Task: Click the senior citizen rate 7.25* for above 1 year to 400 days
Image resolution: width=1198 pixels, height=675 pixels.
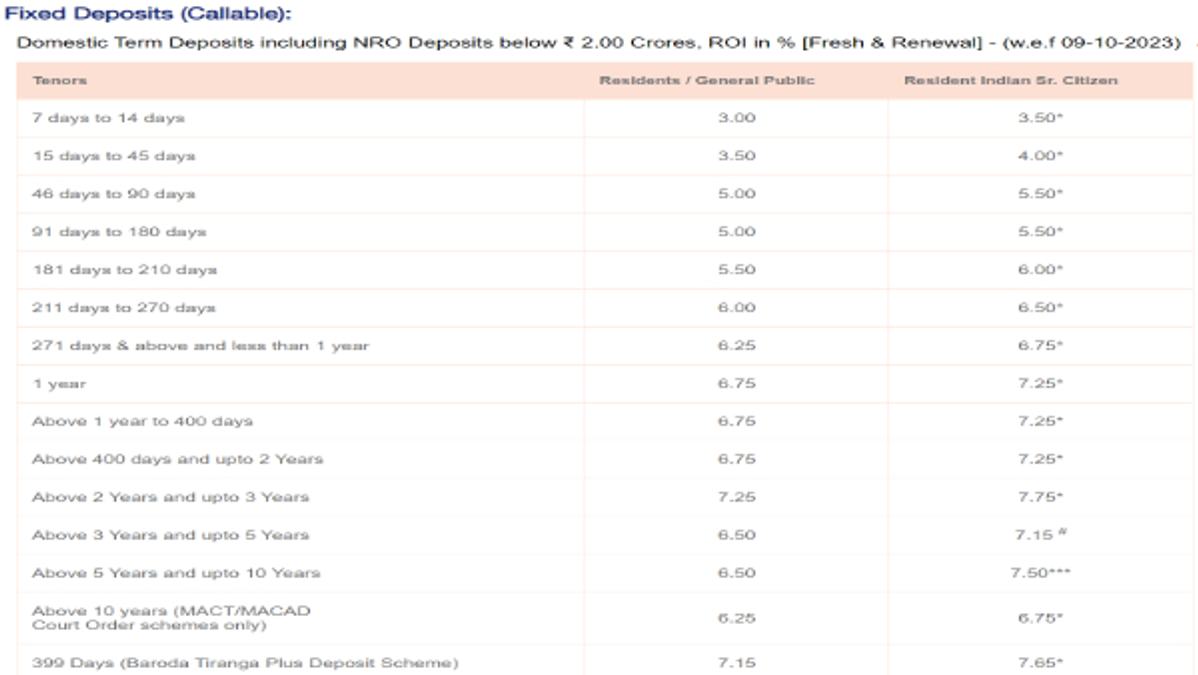Action: tap(1040, 421)
